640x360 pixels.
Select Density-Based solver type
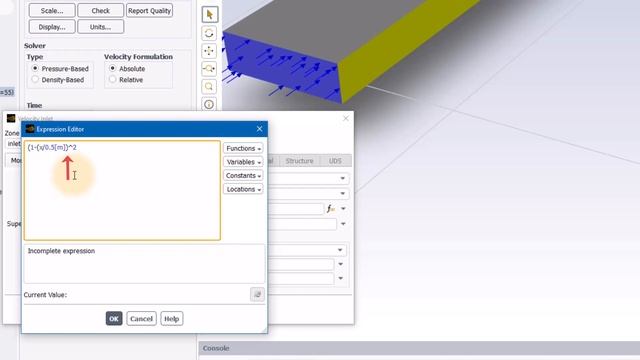[58, 80]
